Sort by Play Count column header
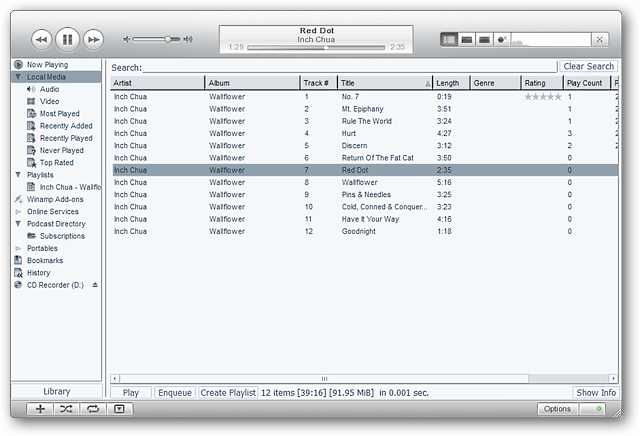Image resolution: width=640 pixels, height=436 pixels. point(587,83)
